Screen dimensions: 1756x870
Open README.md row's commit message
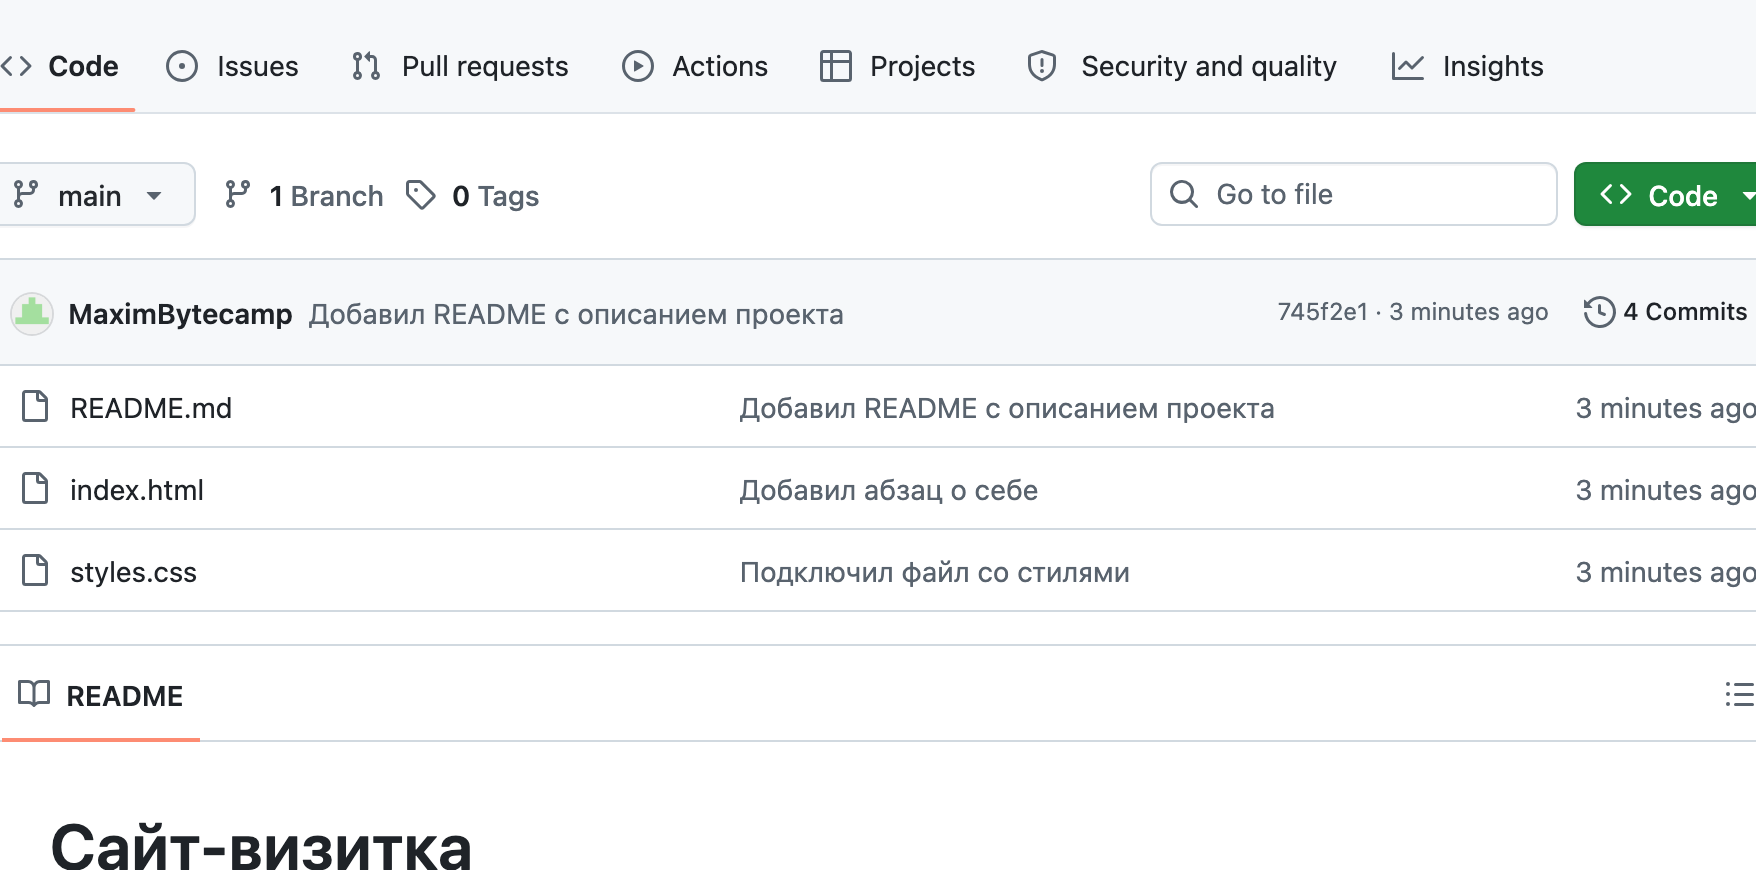(x=1006, y=408)
